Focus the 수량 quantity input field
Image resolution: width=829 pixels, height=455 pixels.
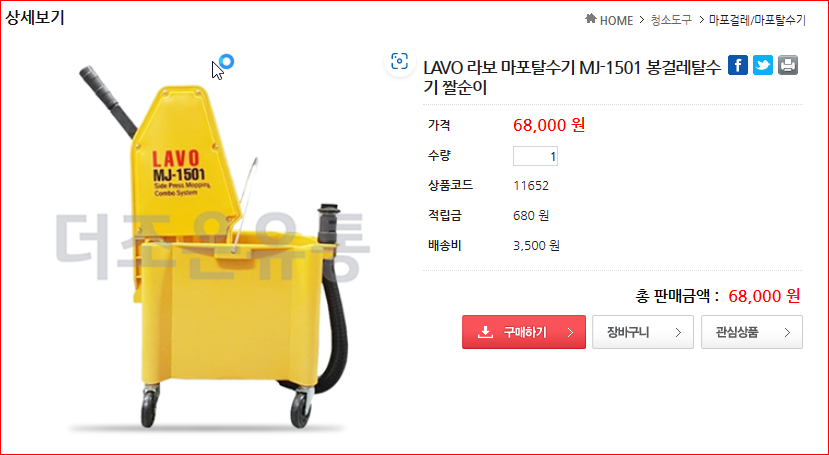pos(535,156)
